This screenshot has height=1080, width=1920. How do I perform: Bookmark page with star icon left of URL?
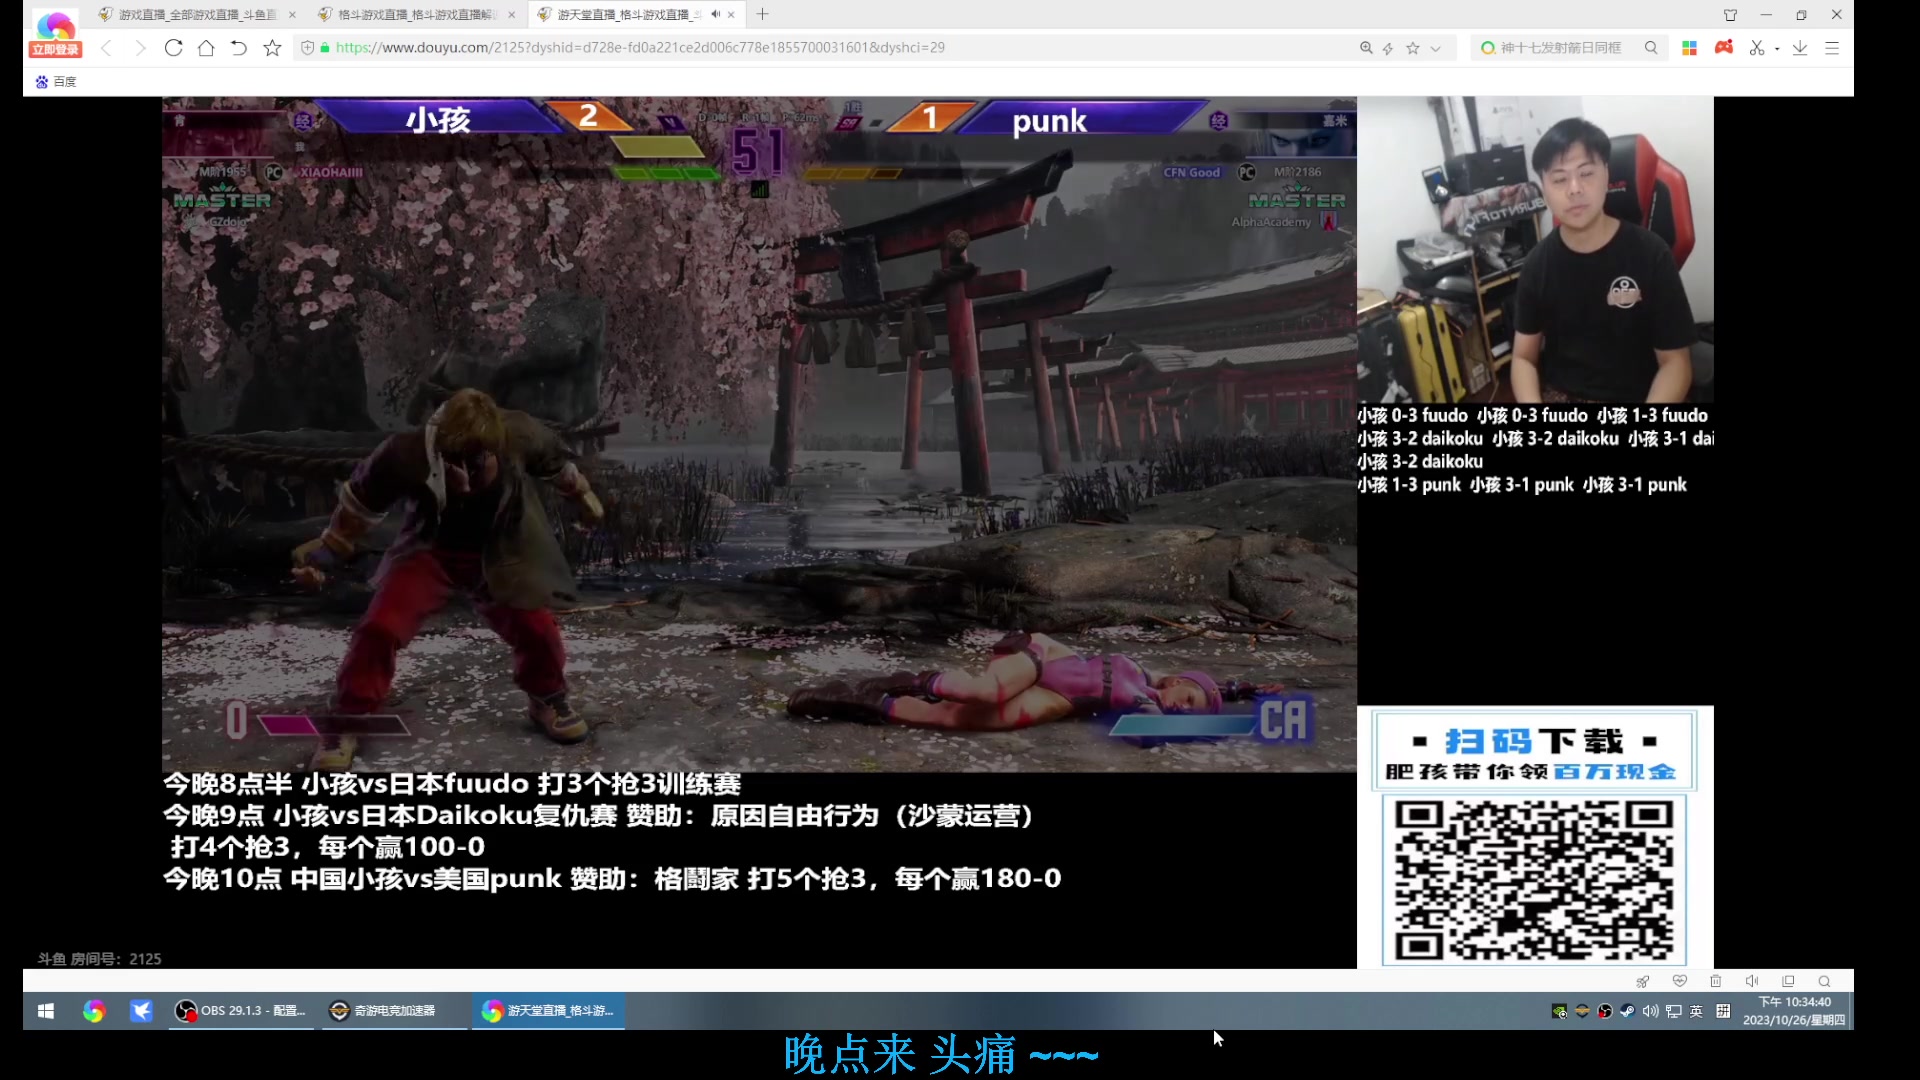click(x=272, y=48)
